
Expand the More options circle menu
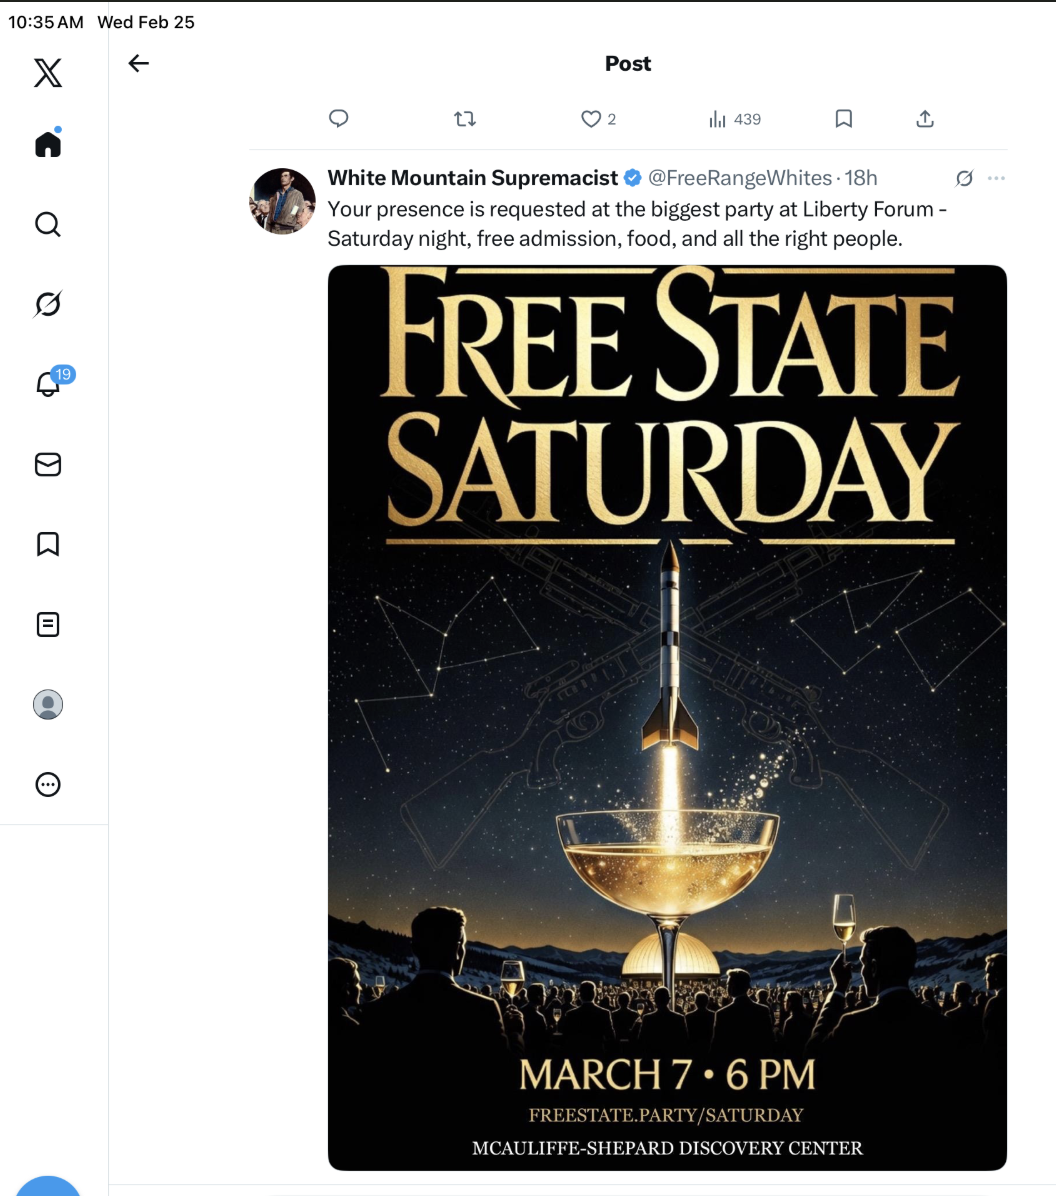(x=48, y=785)
